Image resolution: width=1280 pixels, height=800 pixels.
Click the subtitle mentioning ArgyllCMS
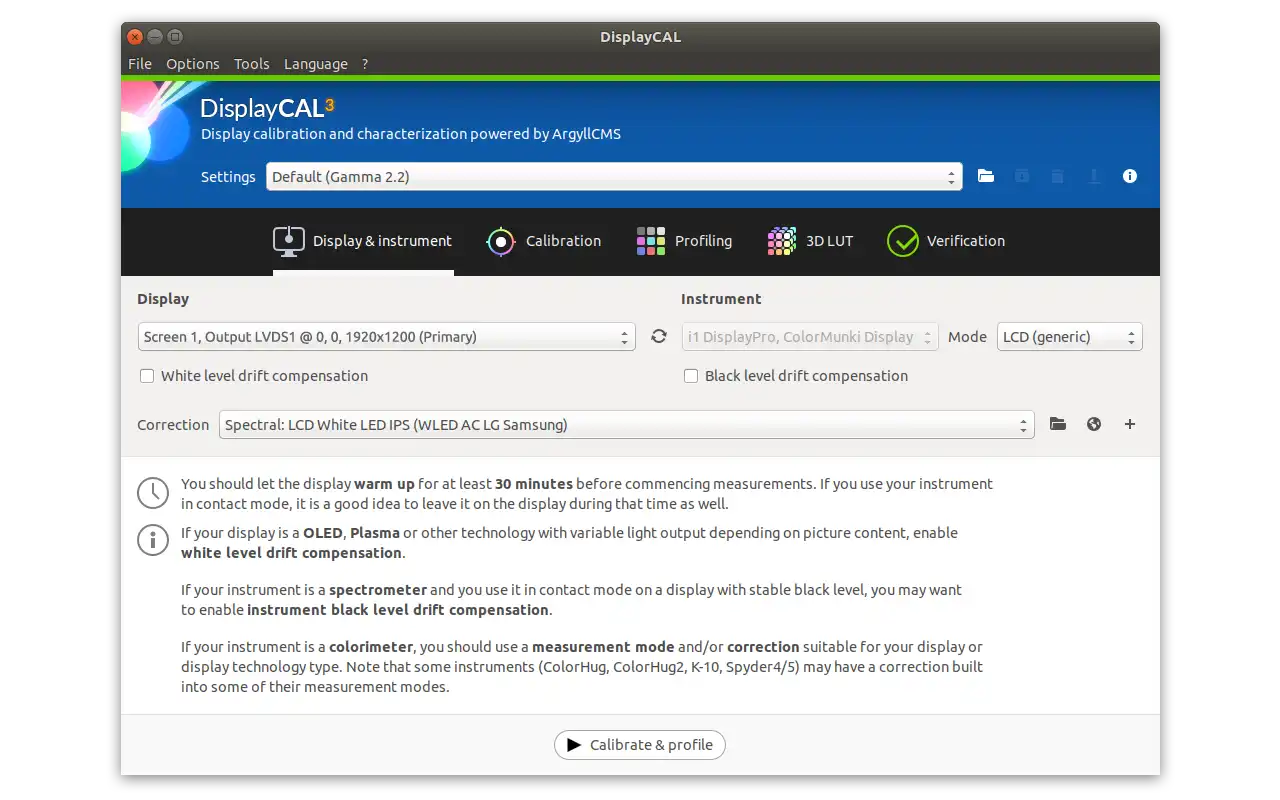pos(411,134)
